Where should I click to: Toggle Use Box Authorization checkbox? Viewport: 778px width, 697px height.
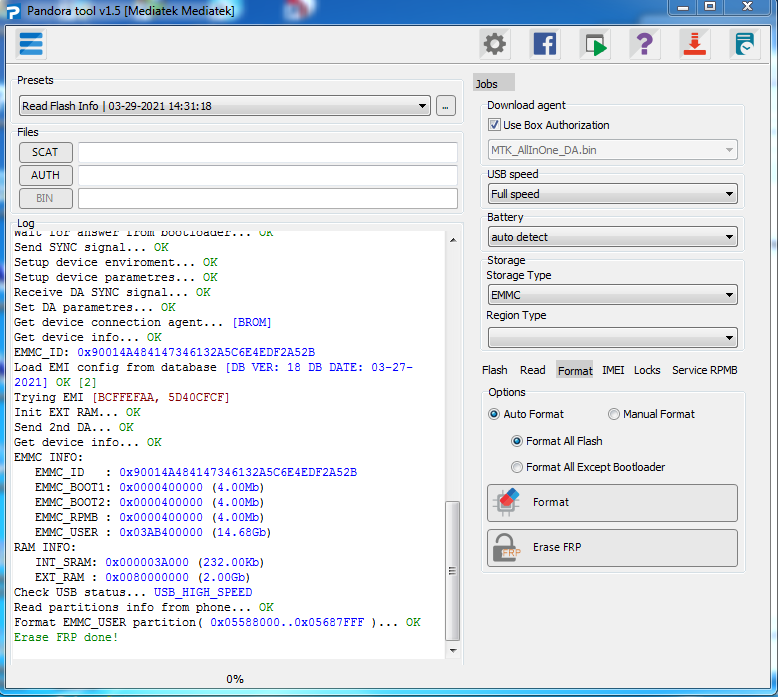(494, 125)
